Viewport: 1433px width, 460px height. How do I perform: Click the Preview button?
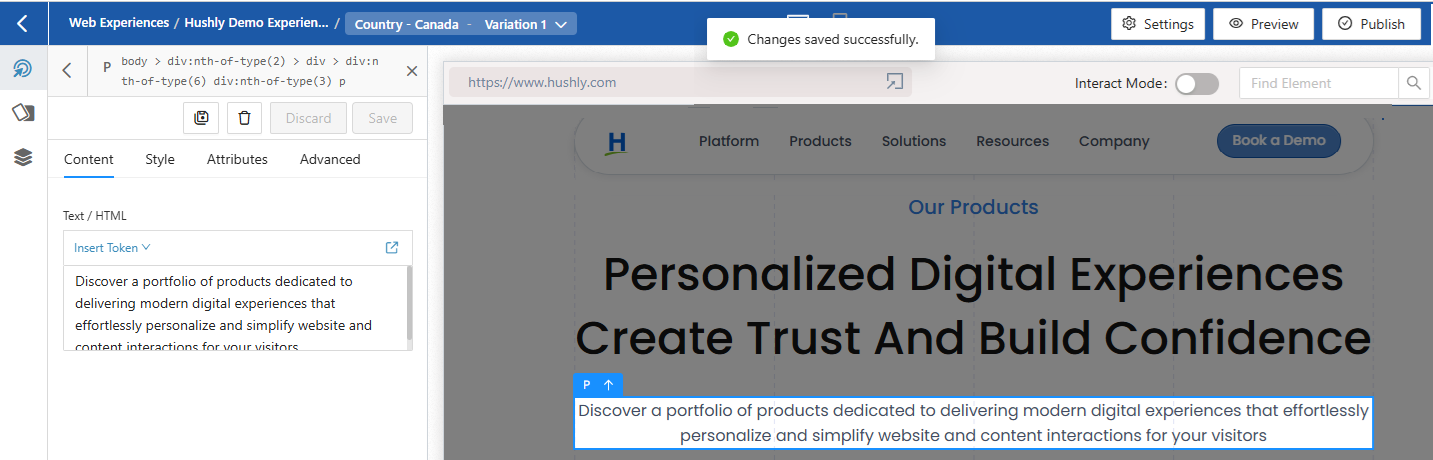click(x=1264, y=24)
